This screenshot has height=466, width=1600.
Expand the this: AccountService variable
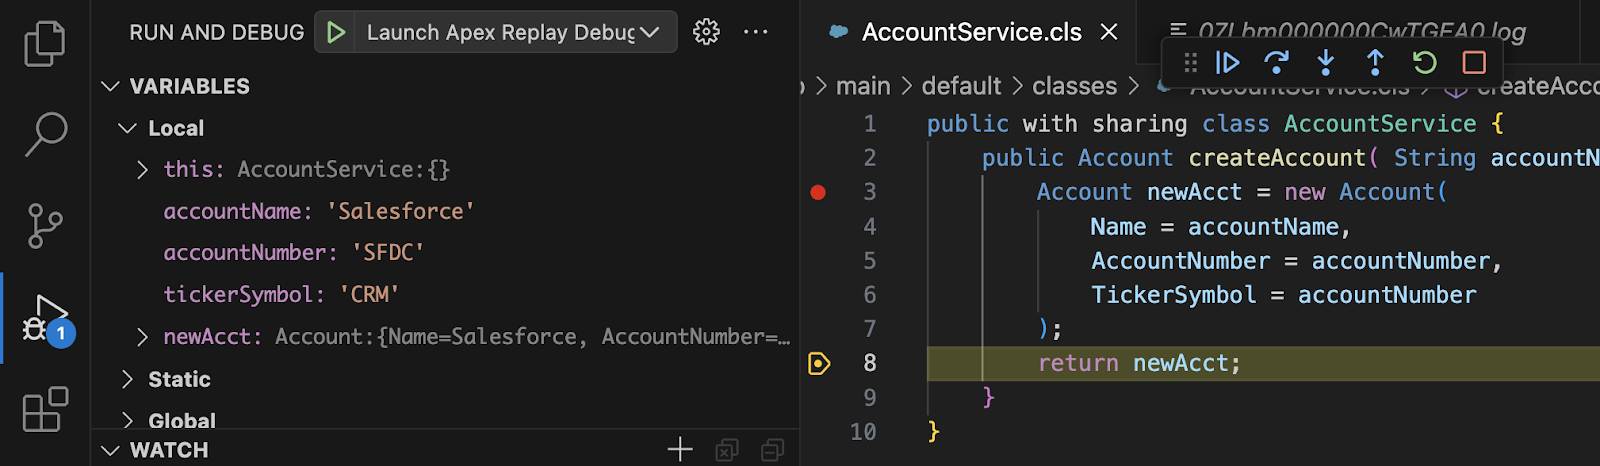click(143, 170)
